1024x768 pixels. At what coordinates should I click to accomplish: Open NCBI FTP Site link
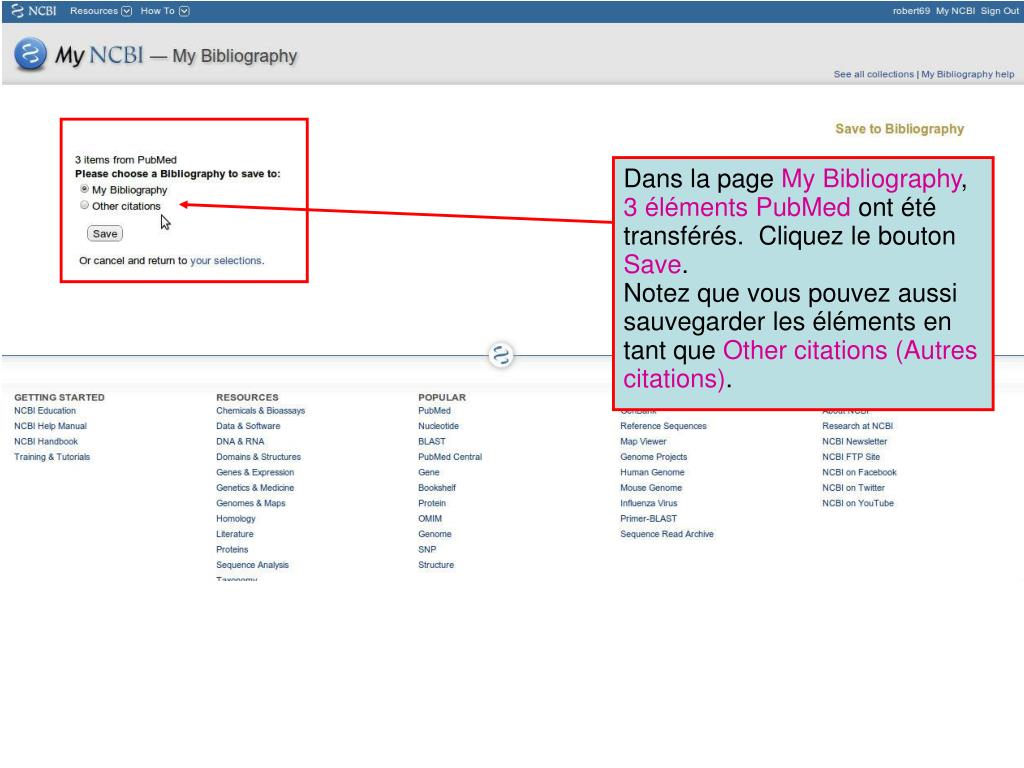(851, 457)
